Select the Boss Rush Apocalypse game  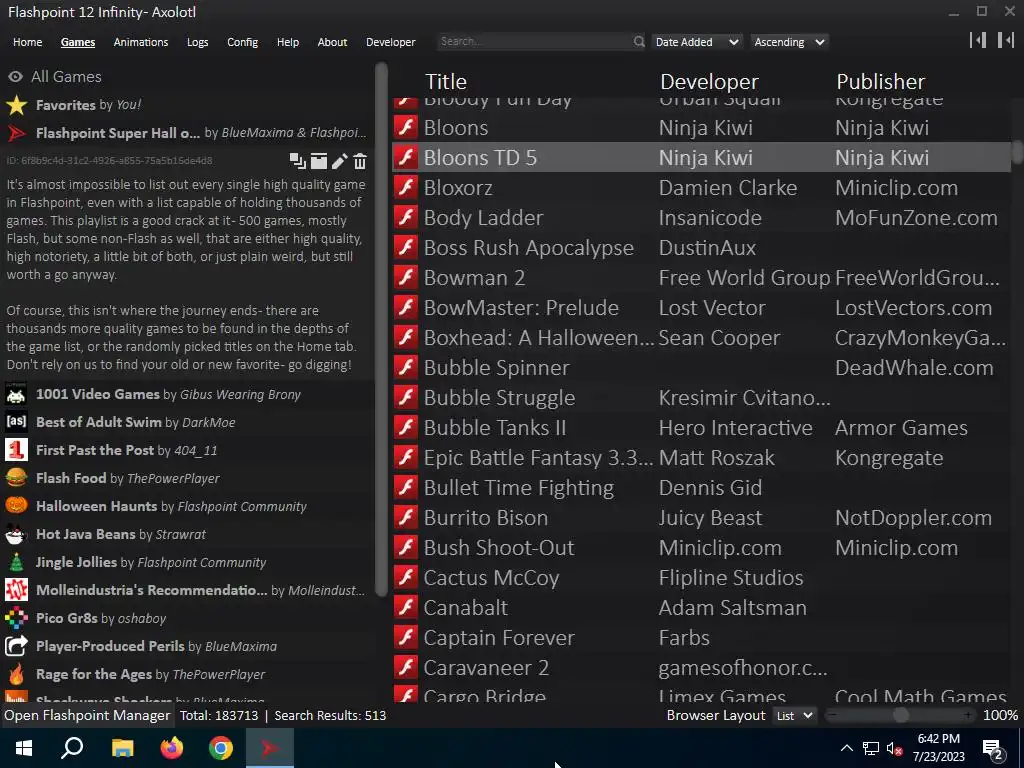coord(701,248)
